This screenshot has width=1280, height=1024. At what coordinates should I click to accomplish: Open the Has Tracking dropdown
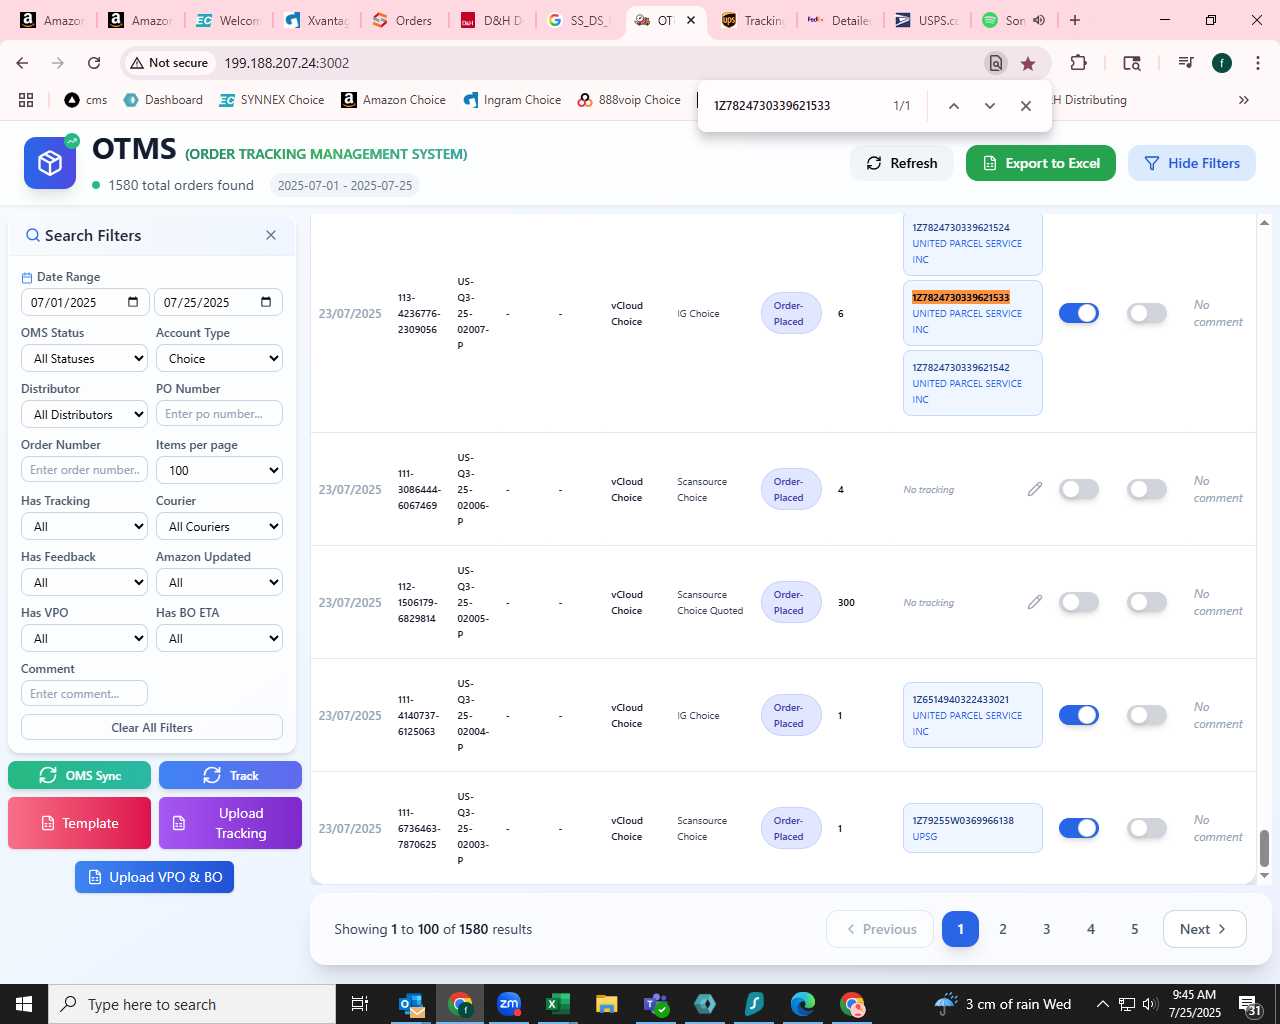[x=84, y=526]
